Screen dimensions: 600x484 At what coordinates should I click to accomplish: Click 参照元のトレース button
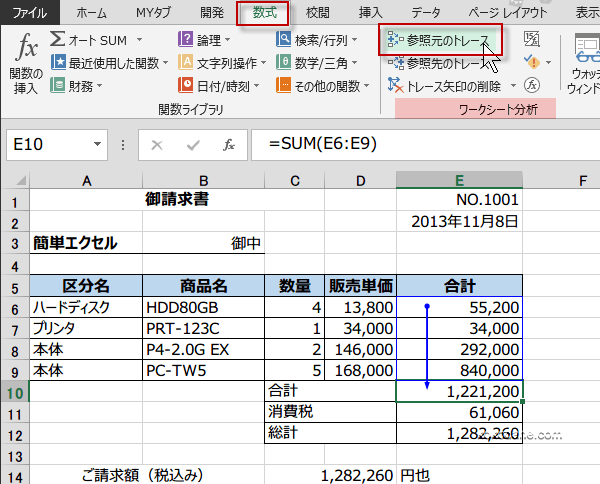(440, 40)
